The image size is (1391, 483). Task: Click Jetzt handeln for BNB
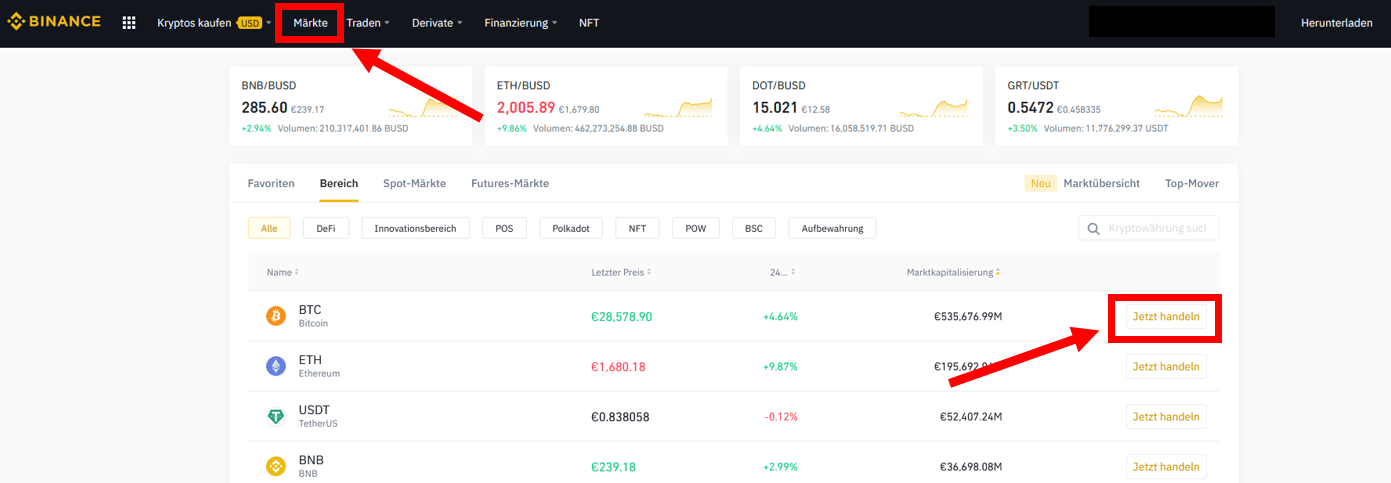1166,466
